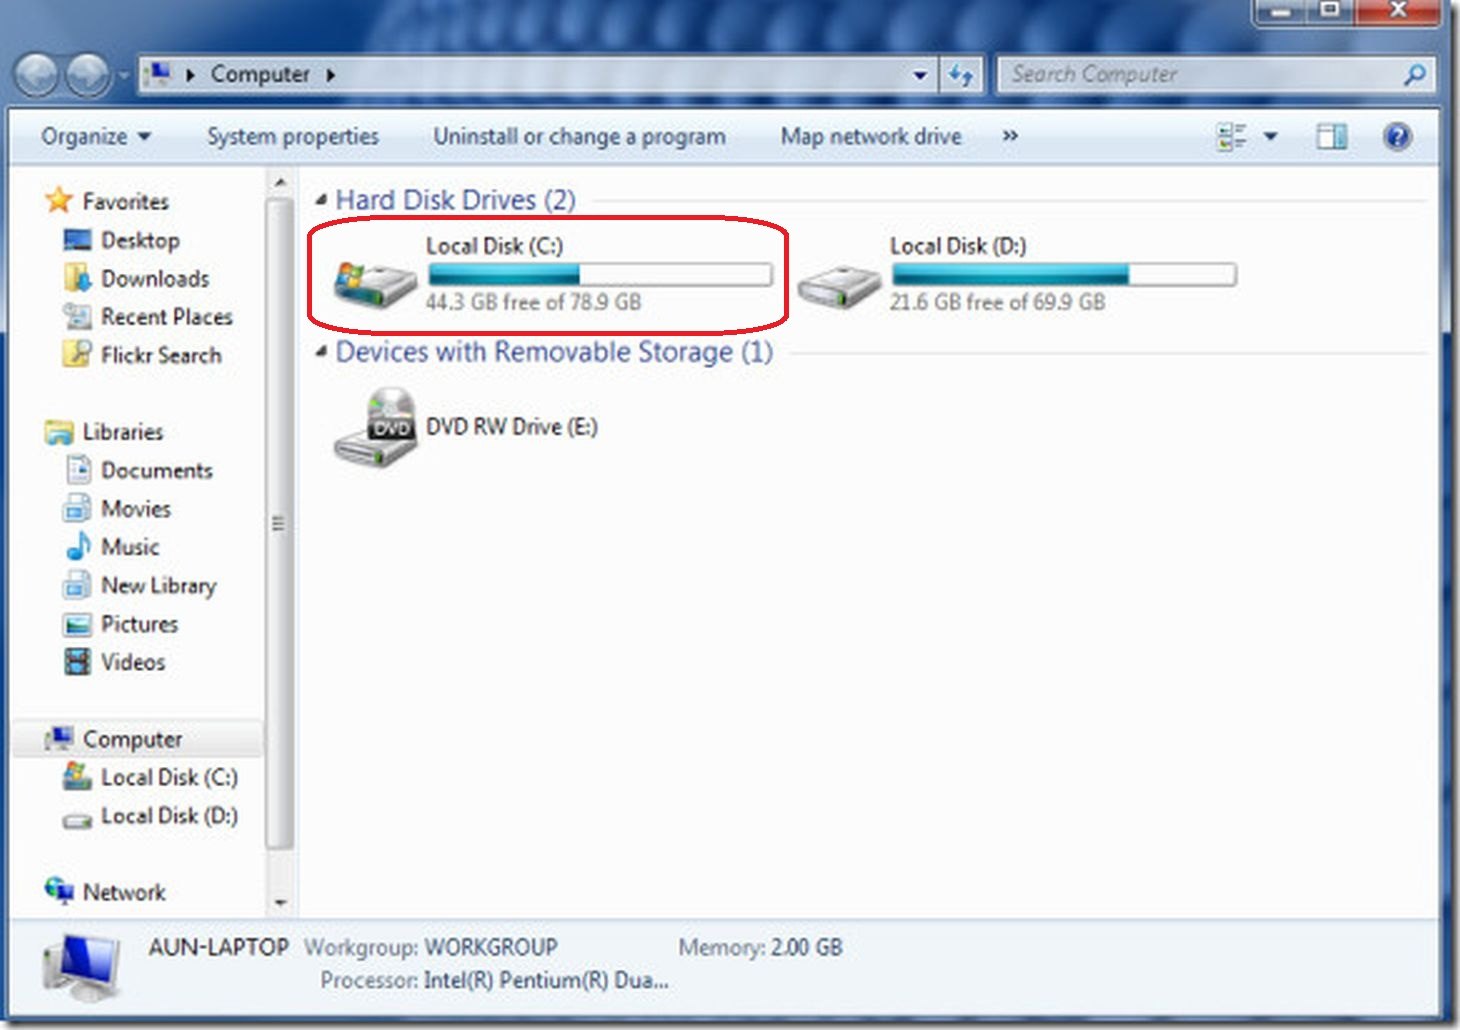Click Uninstall or change a program
The height and width of the screenshot is (1030, 1460).
point(579,136)
